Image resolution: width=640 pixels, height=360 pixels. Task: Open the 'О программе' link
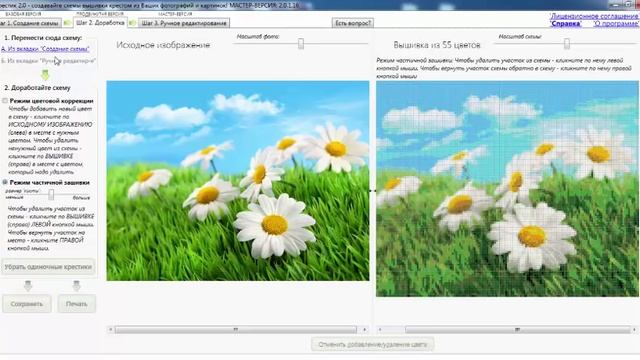[x=616, y=24]
